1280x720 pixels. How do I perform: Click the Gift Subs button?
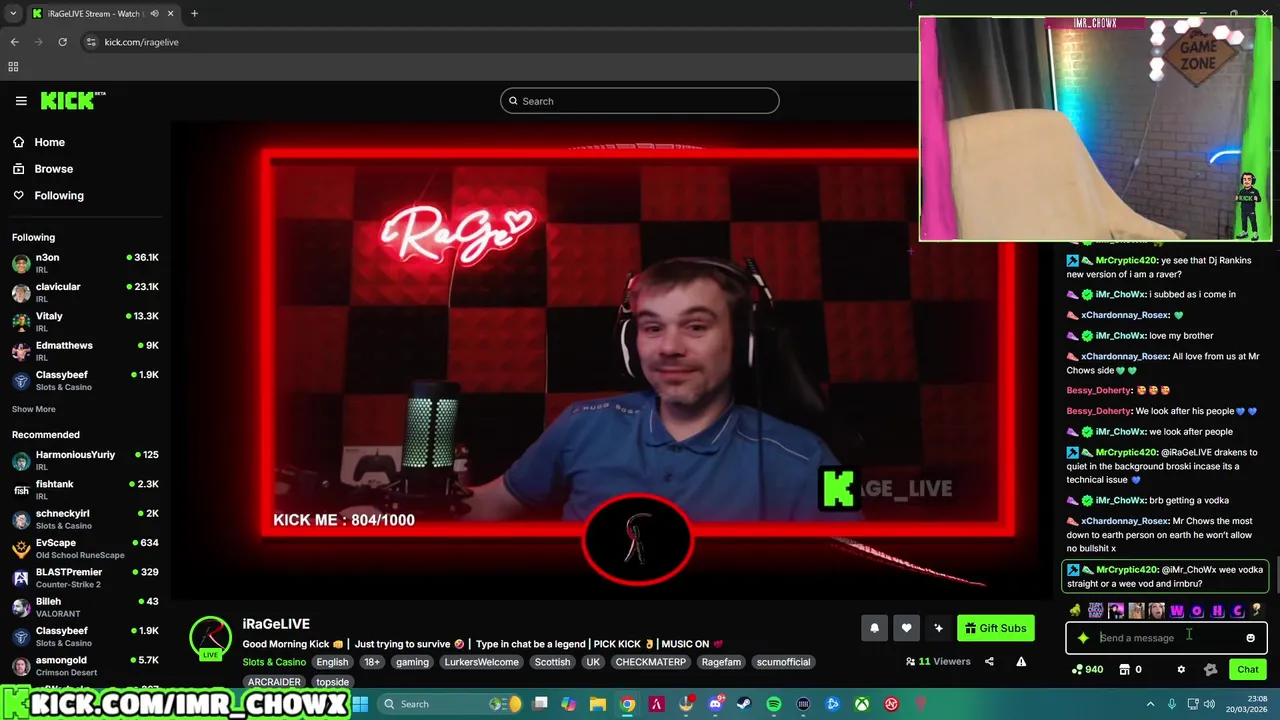pos(995,628)
